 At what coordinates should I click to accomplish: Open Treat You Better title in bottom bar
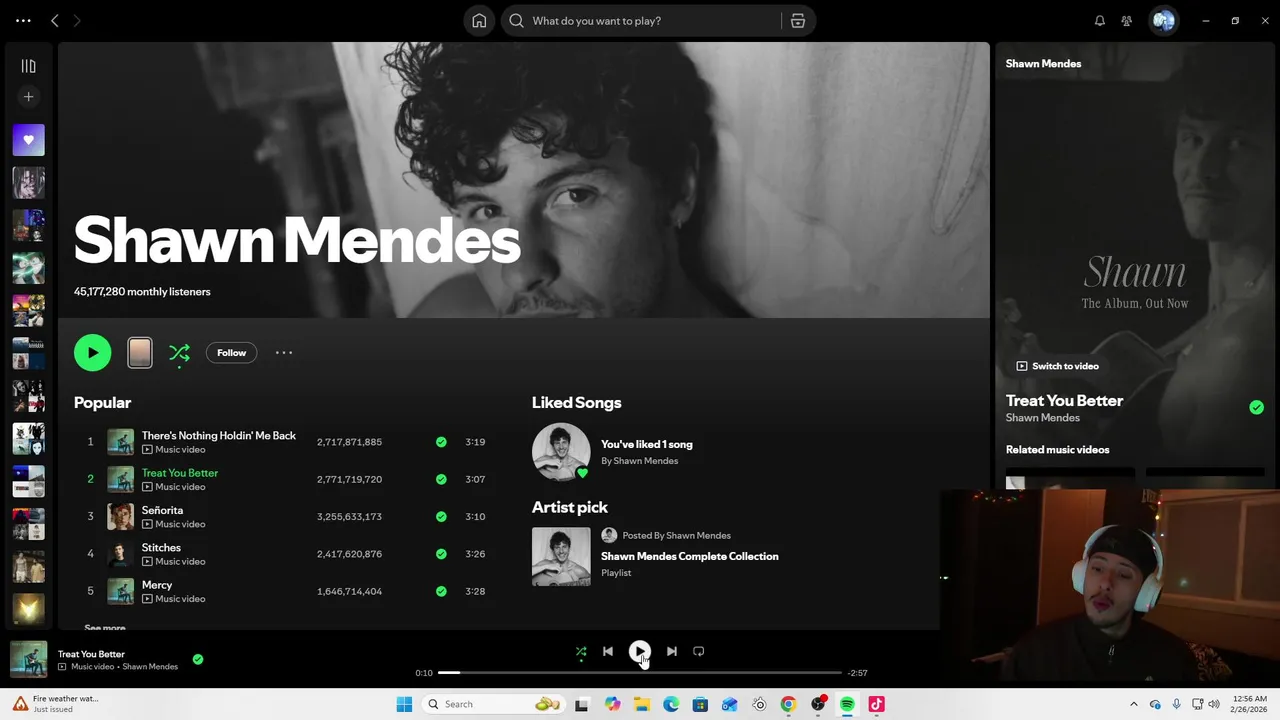point(91,654)
